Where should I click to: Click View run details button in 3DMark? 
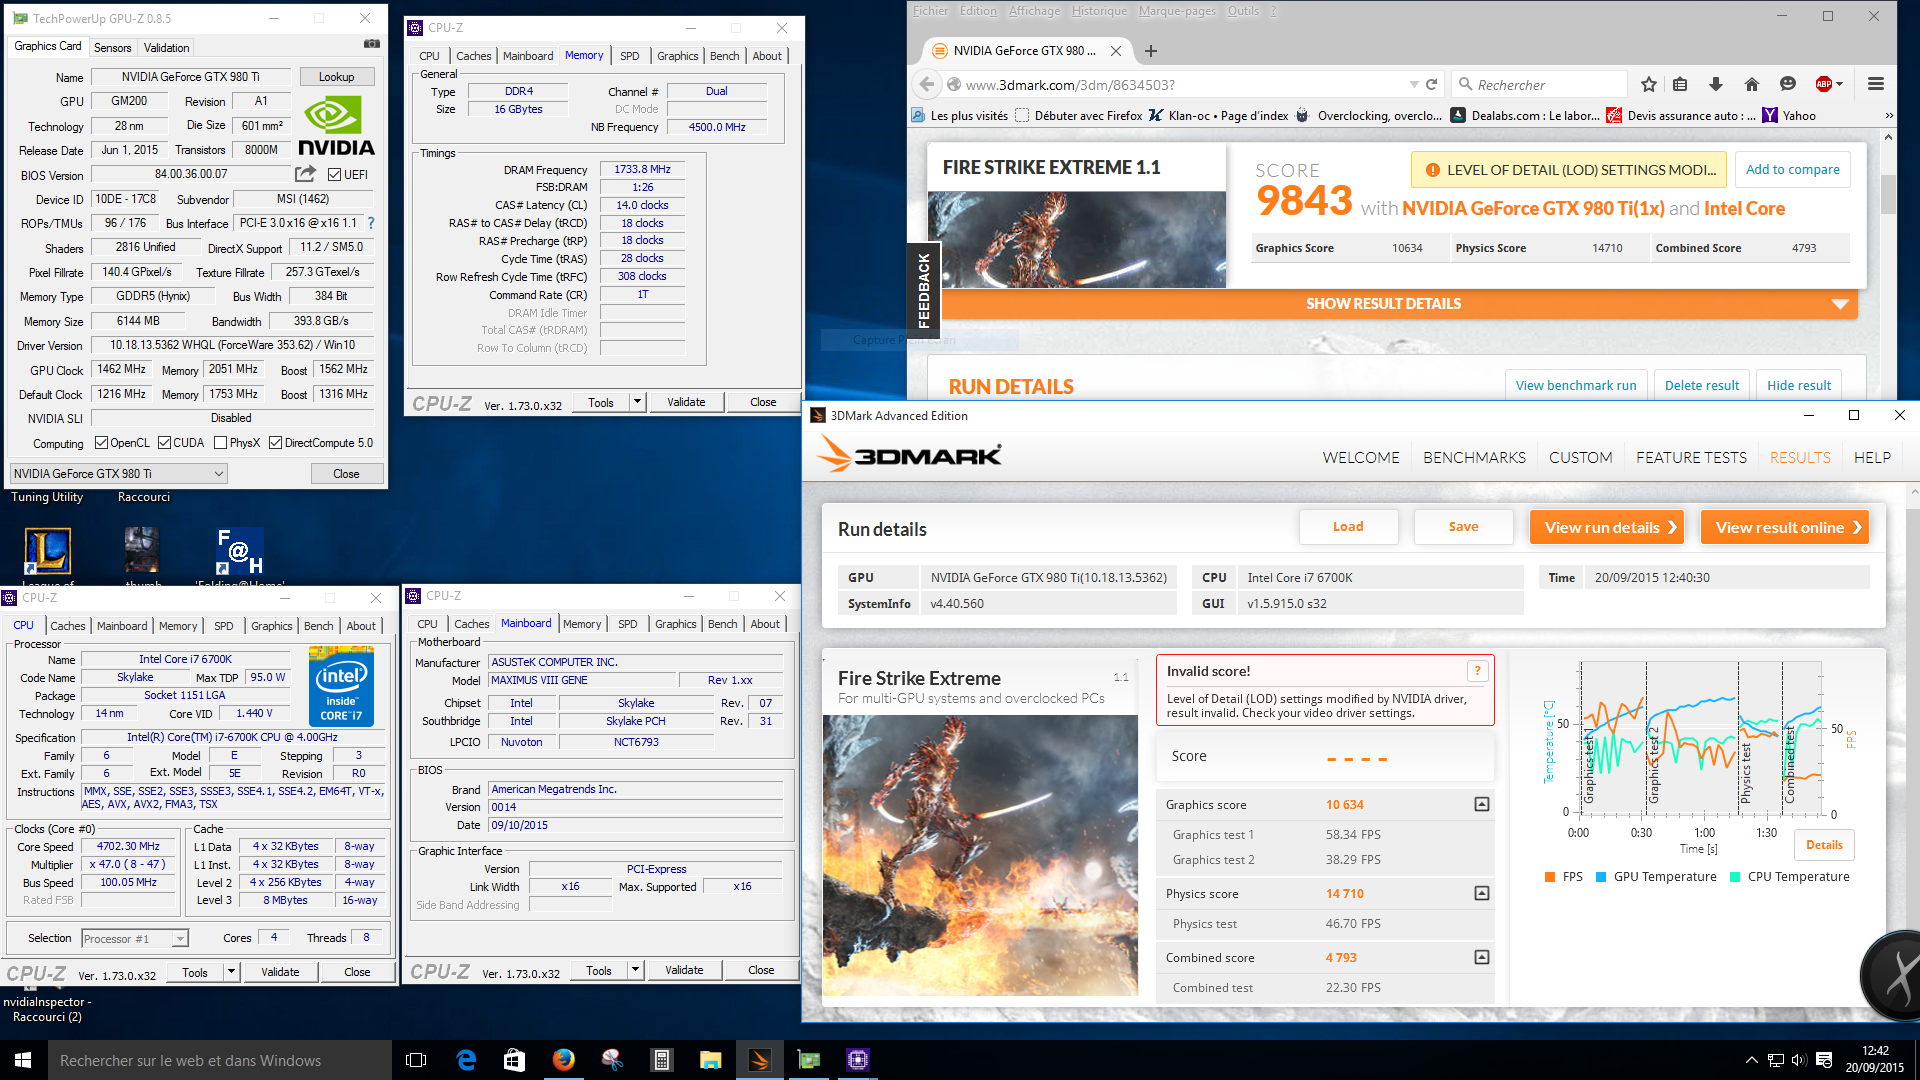(1607, 527)
